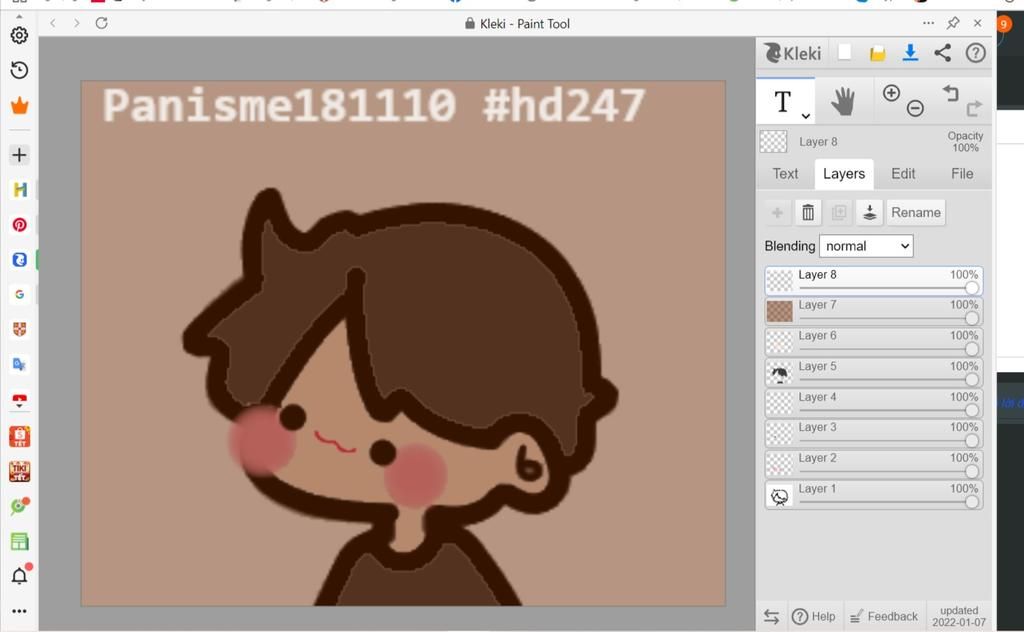Screen dimensions: 1024x632
Task: Select Layer 8 in the layer list
Action: coord(874,281)
